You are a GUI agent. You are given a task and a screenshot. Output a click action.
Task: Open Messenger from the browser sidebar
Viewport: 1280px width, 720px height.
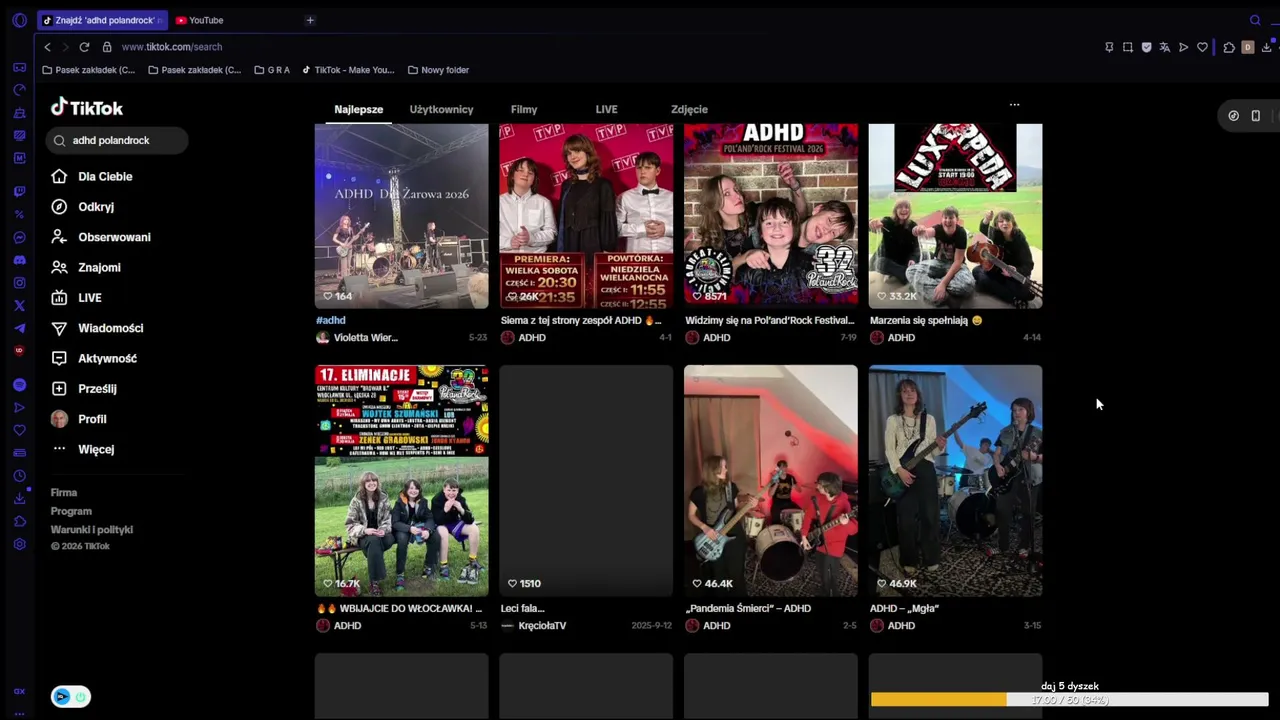[19, 237]
